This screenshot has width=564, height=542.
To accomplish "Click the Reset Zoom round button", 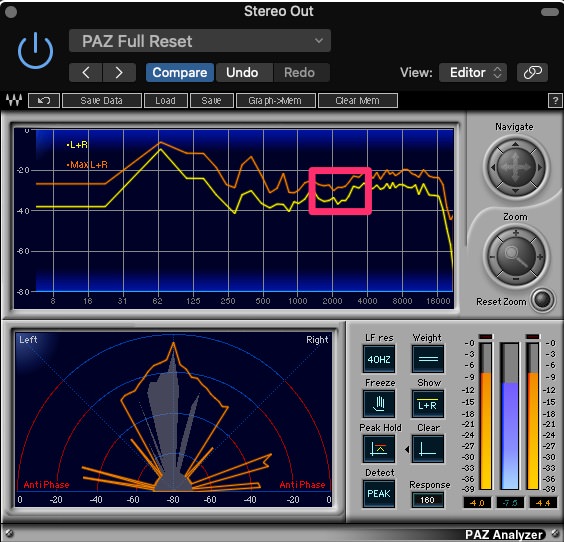I will coord(543,299).
